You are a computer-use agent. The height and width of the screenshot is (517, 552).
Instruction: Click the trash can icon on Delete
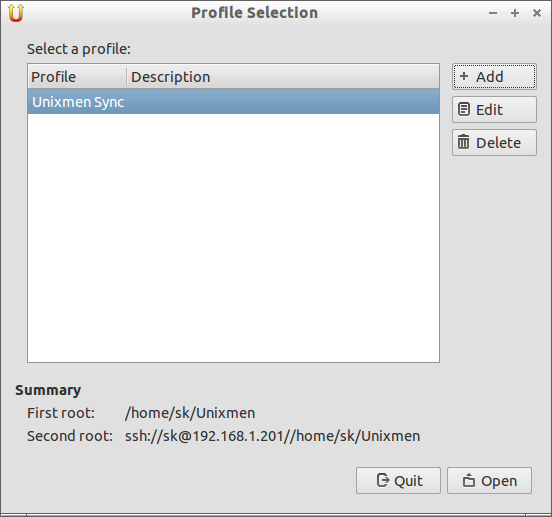point(463,142)
